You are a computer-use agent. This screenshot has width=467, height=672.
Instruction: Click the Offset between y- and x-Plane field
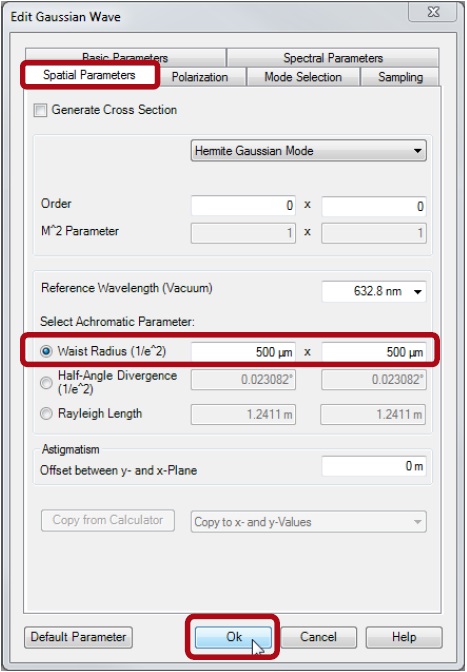pyautogui.click(x=374, y=466)
